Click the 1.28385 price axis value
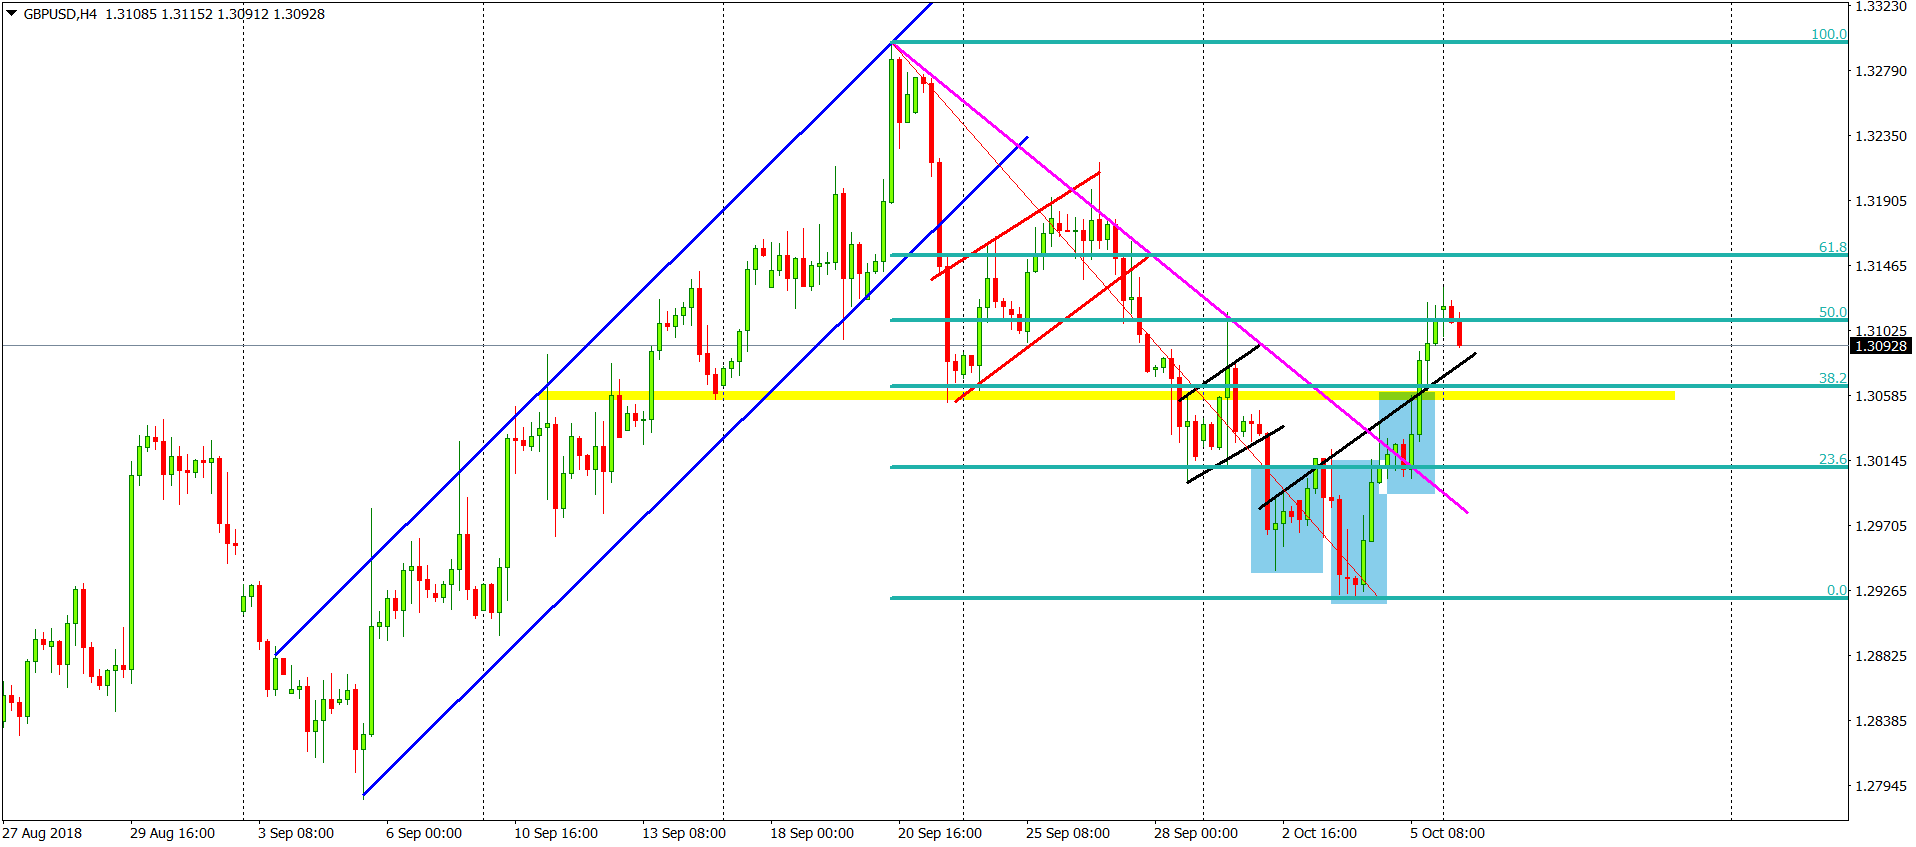 1881,721
